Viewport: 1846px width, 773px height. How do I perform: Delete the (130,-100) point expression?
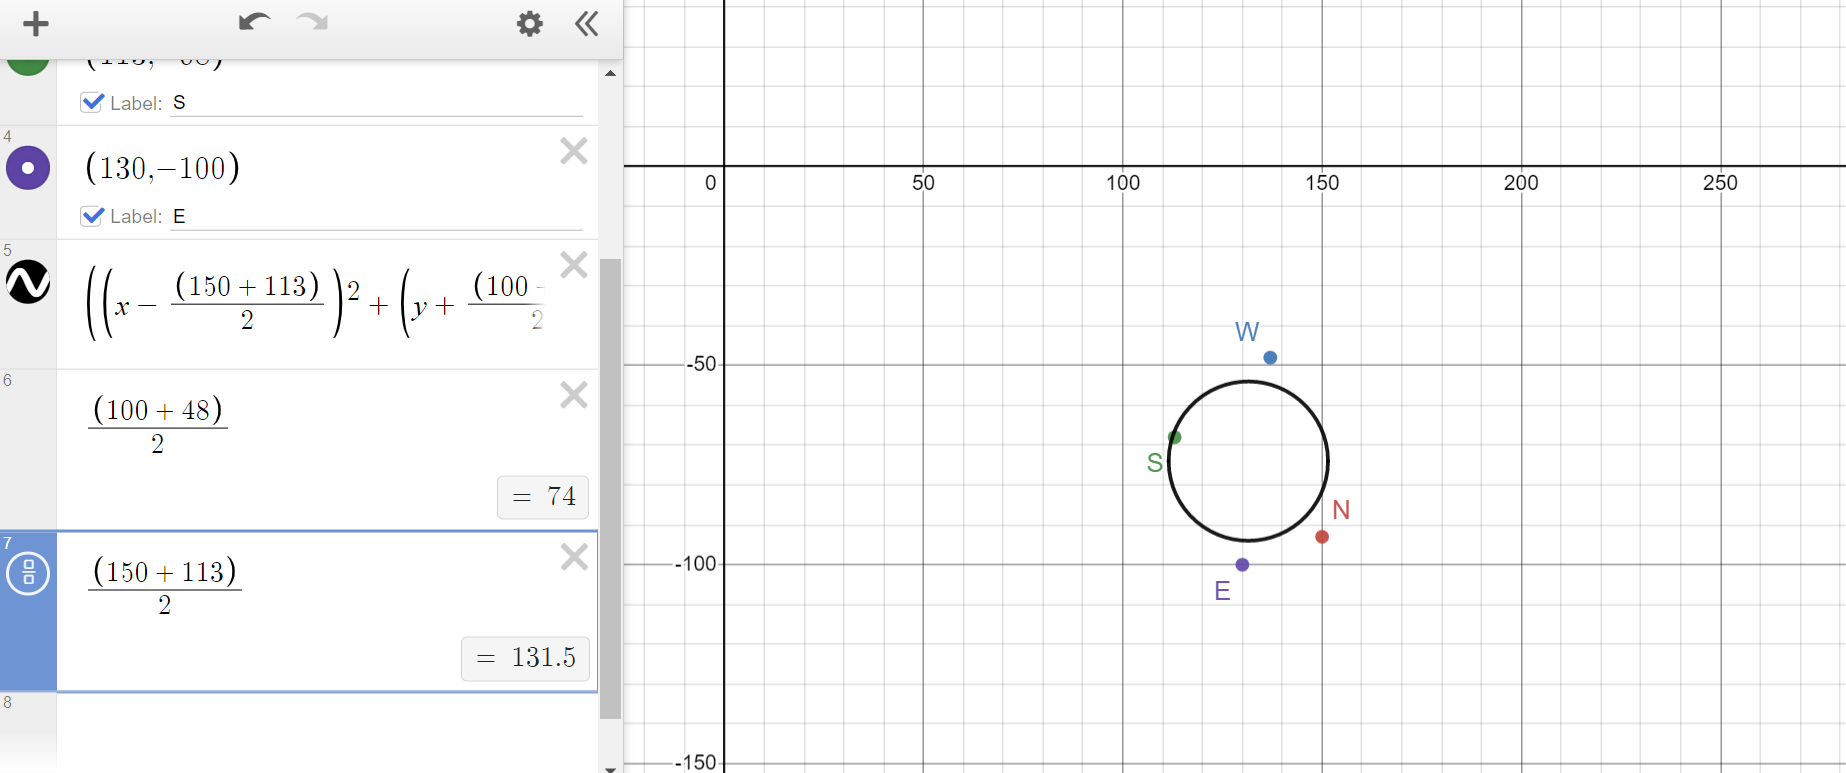pos(573,151)
